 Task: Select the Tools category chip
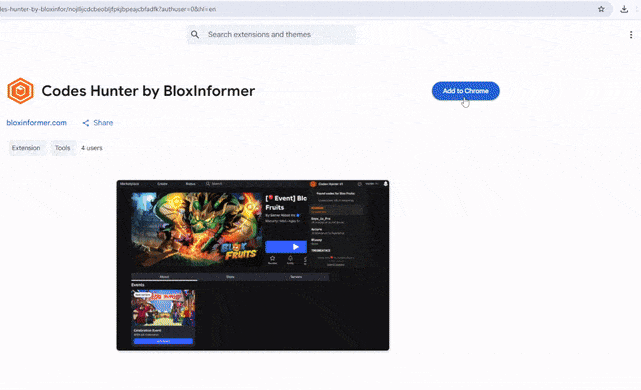point(63,148)
